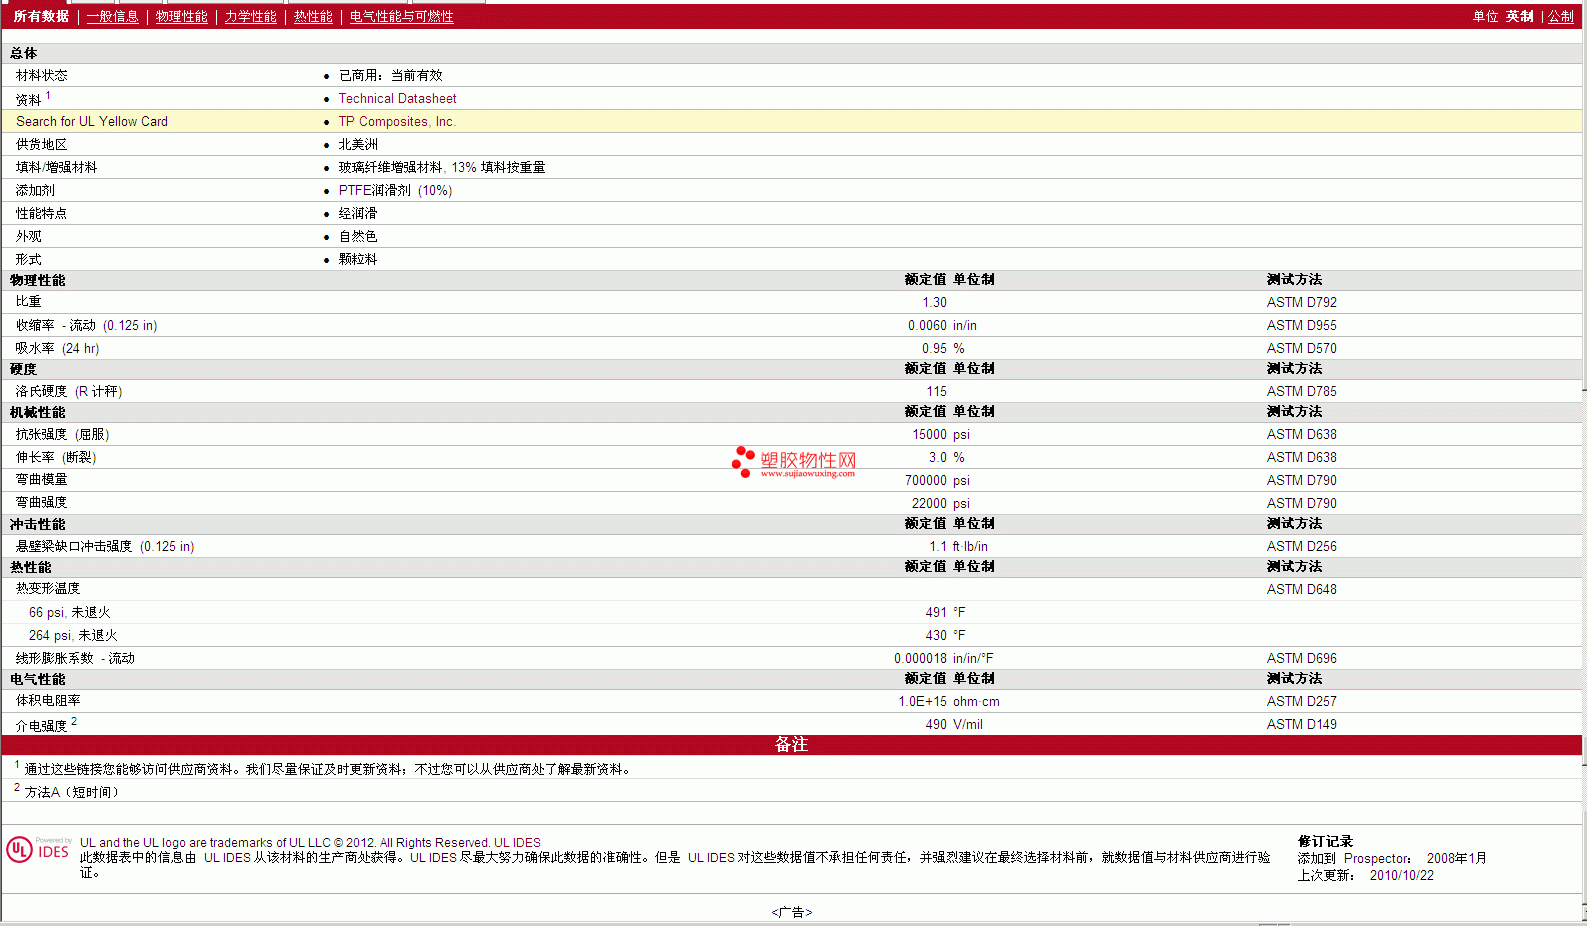Click 洛氏硬度 value 115
The width and height of the screenshot is (1587, 926).
tap(936, 391)
